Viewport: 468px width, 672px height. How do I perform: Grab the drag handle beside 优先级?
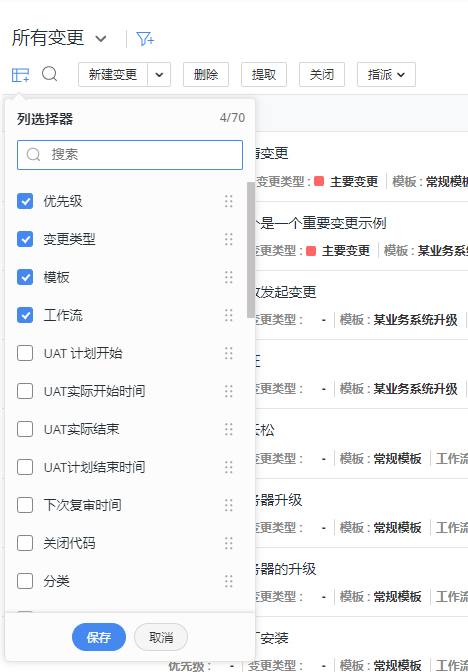229,201
